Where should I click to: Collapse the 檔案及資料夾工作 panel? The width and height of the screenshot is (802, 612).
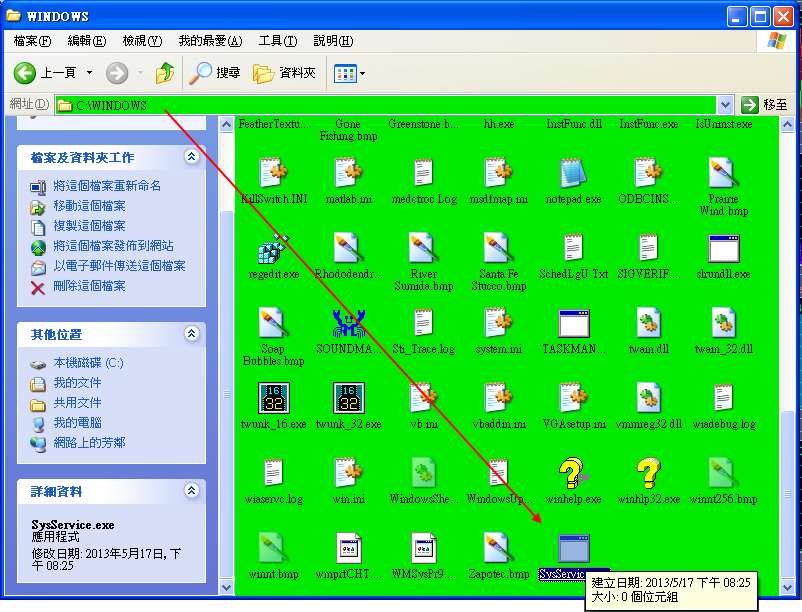191,156
